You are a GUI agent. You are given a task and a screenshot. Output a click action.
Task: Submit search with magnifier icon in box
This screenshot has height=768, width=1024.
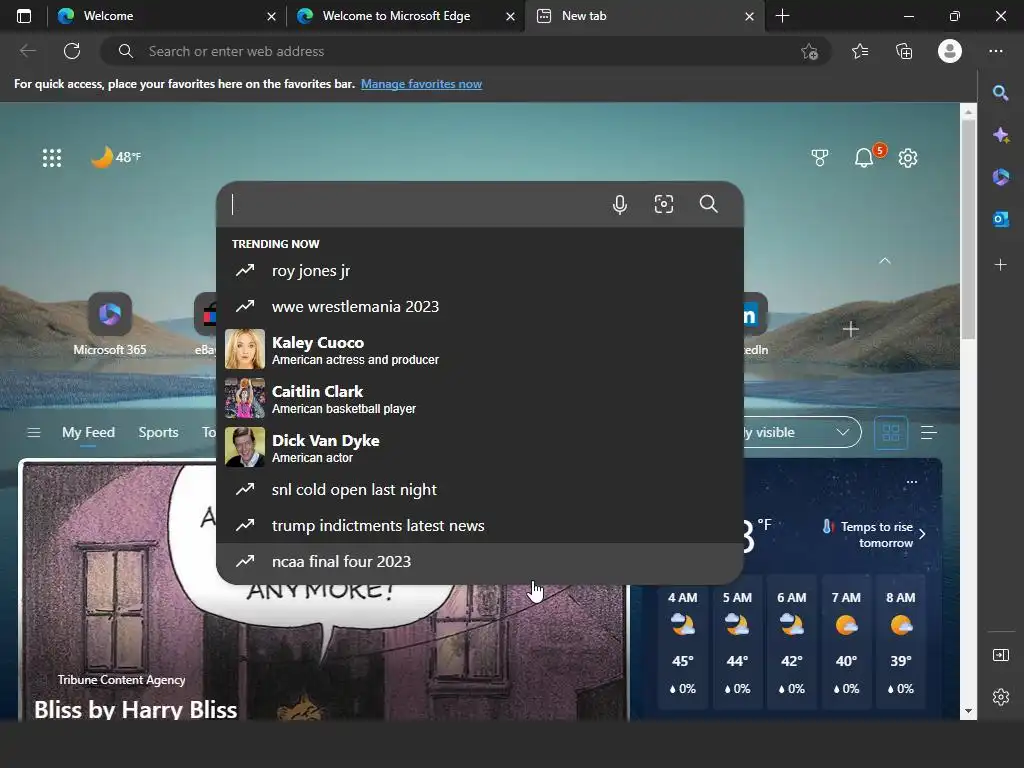click(709, 204)
